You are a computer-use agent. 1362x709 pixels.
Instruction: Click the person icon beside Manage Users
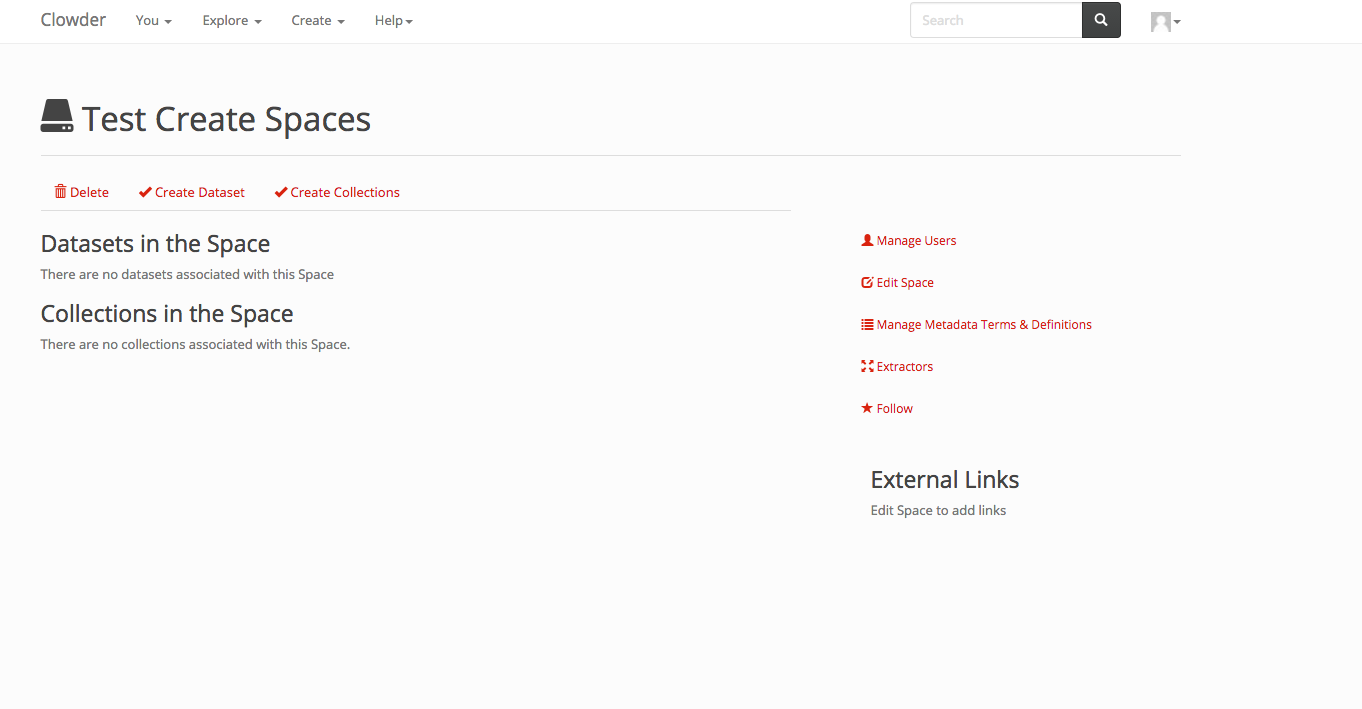pos(867,240)
